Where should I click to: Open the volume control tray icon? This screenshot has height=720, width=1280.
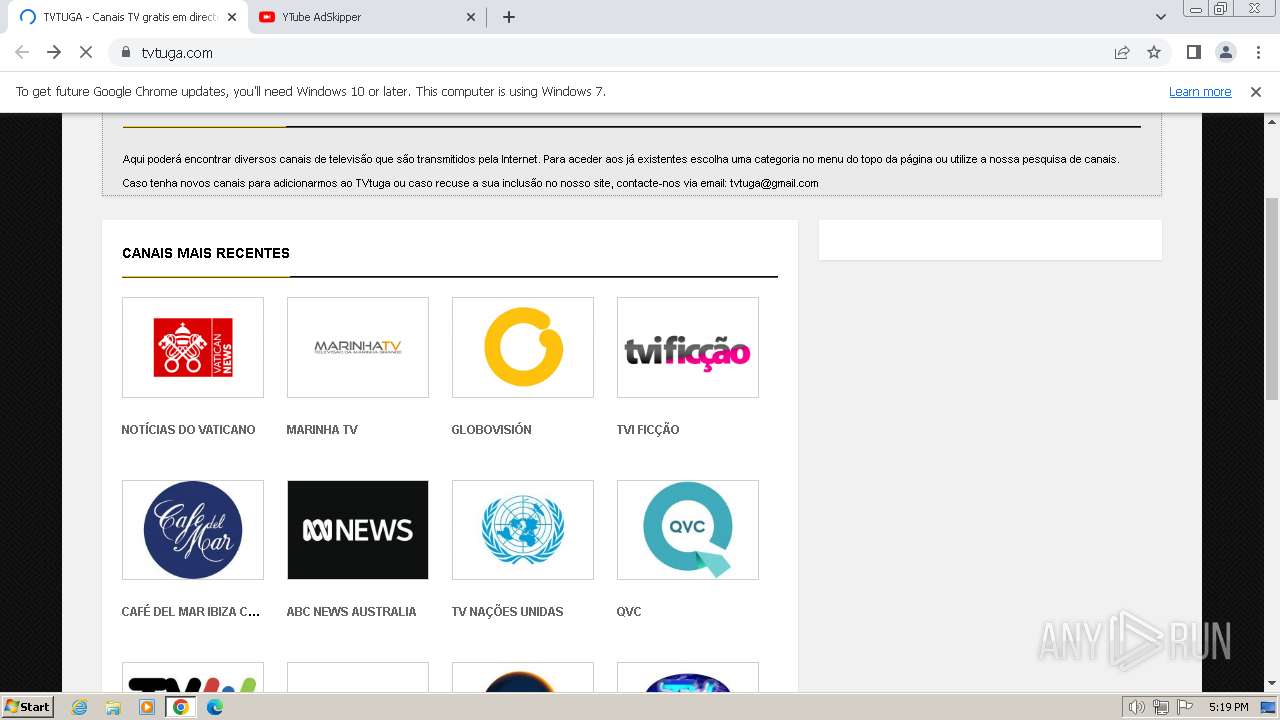click(x=1137, y=707)
